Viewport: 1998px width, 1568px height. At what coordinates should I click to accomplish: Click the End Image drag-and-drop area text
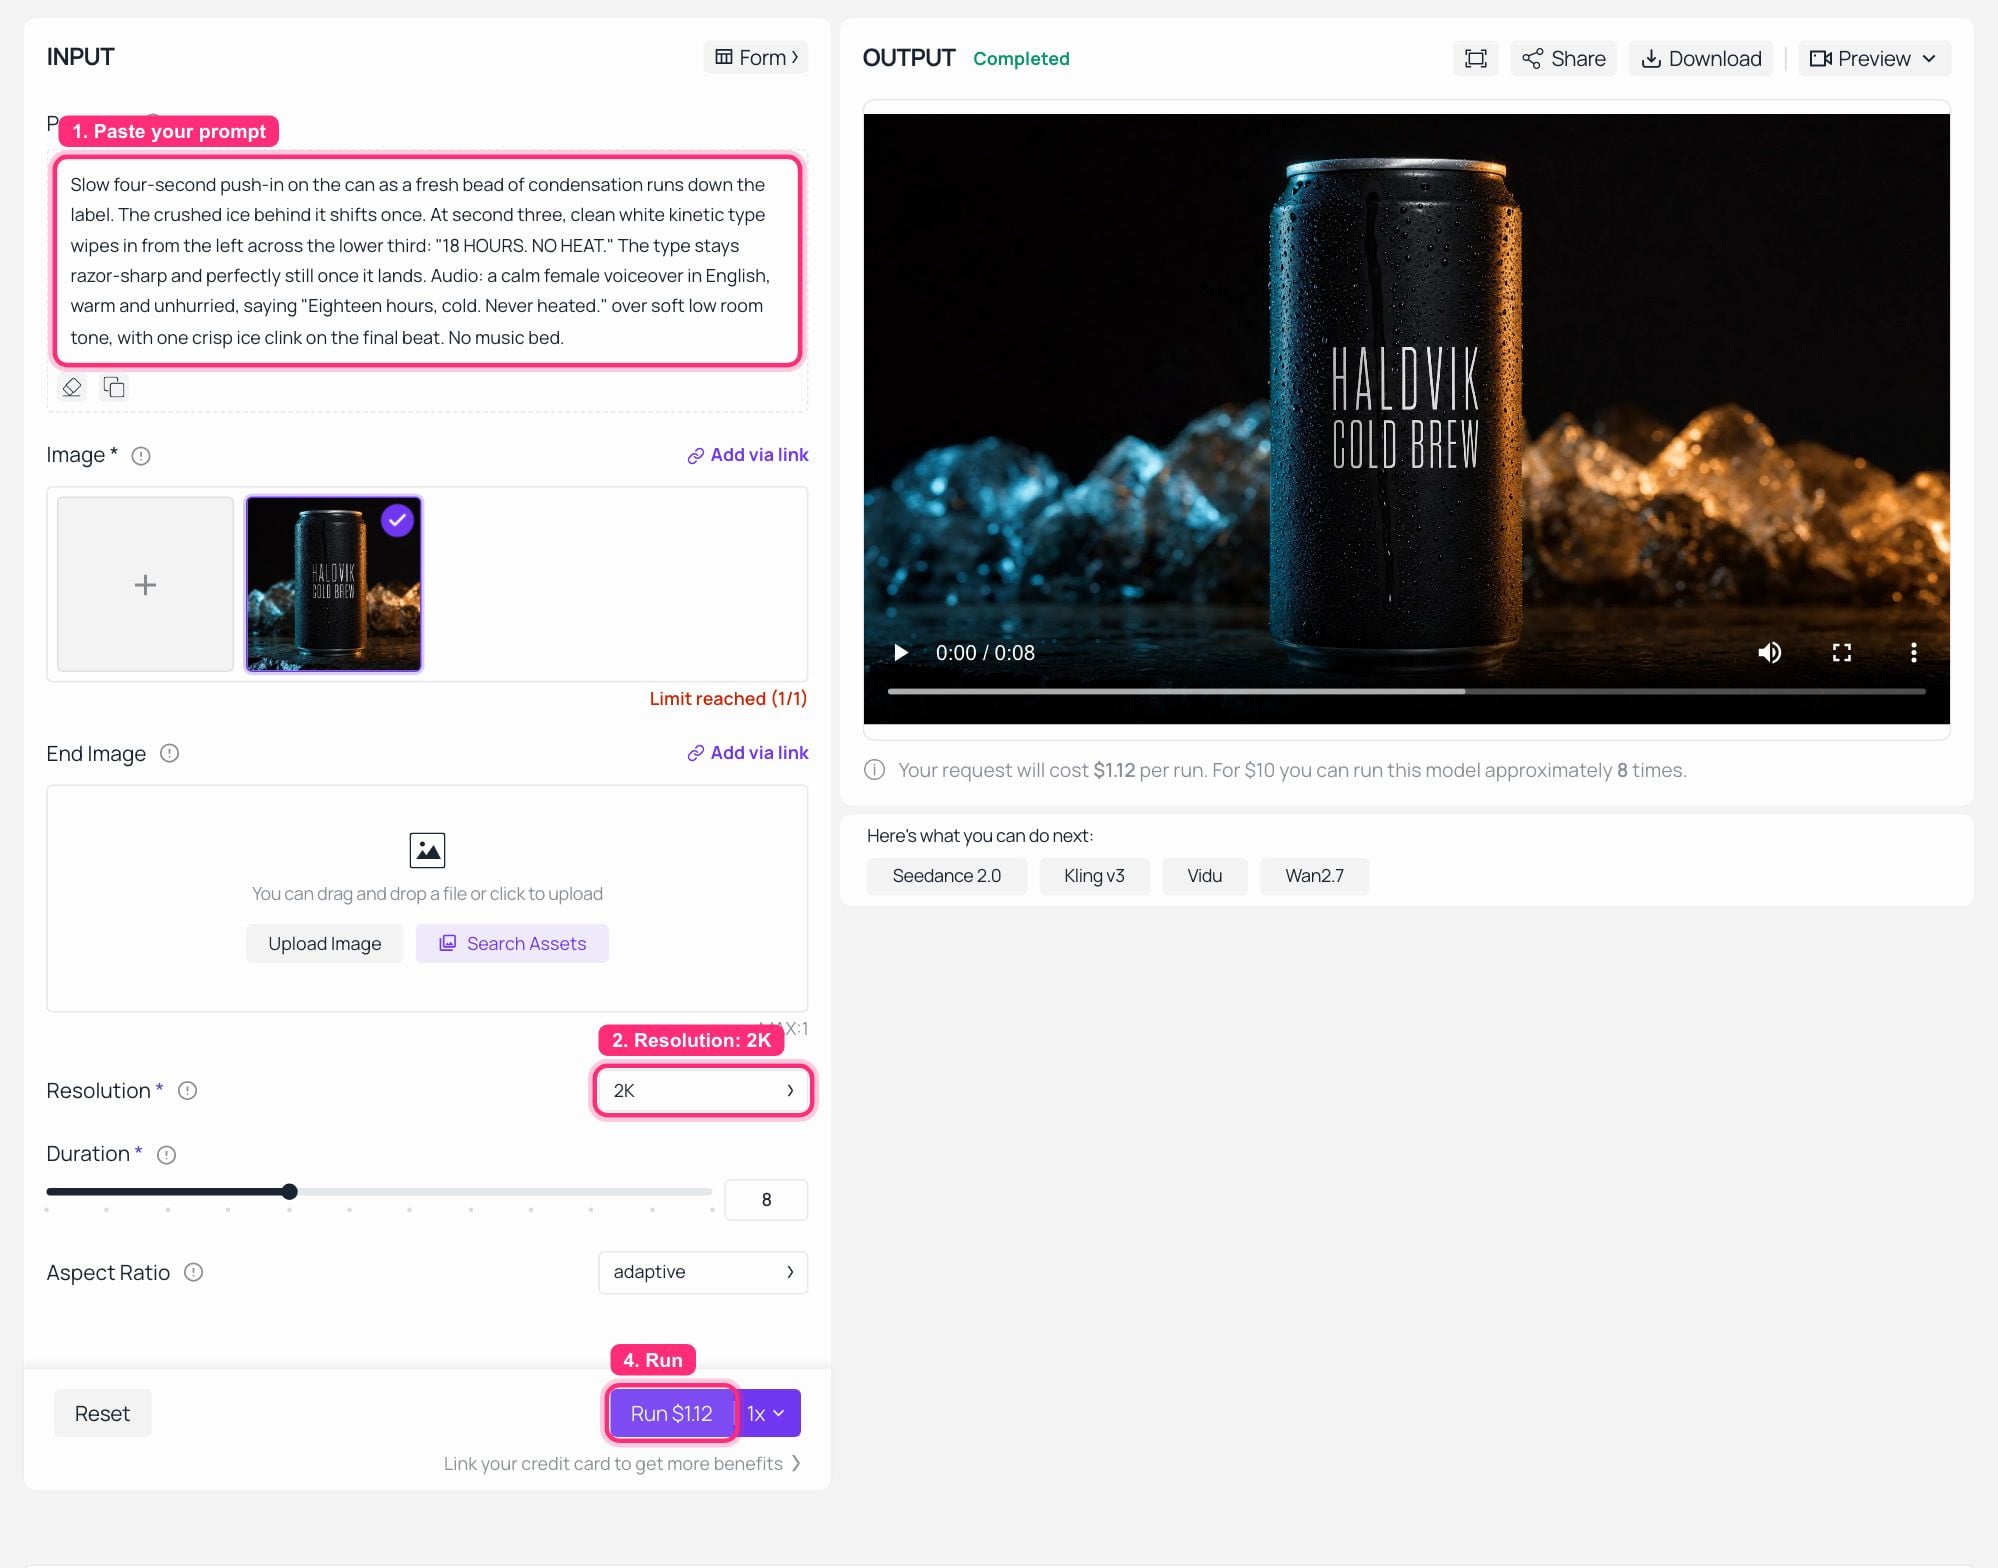[427, 894]
